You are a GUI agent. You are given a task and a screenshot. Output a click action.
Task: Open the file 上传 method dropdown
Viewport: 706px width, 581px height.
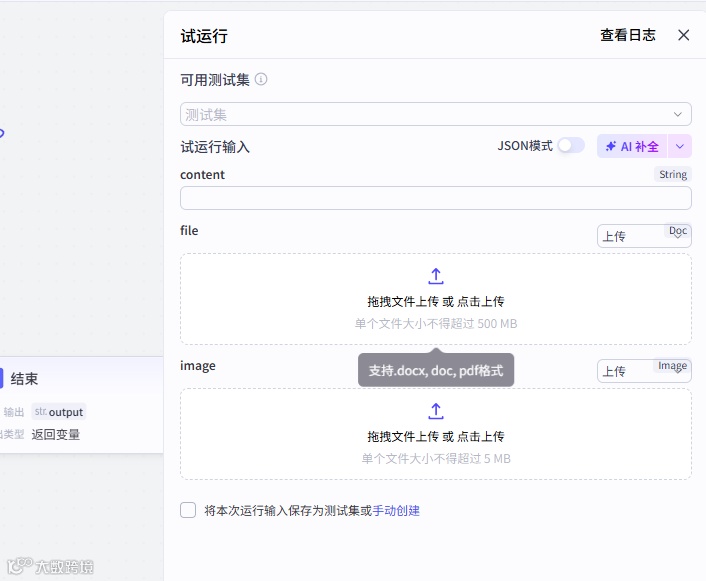coord(644,236)
